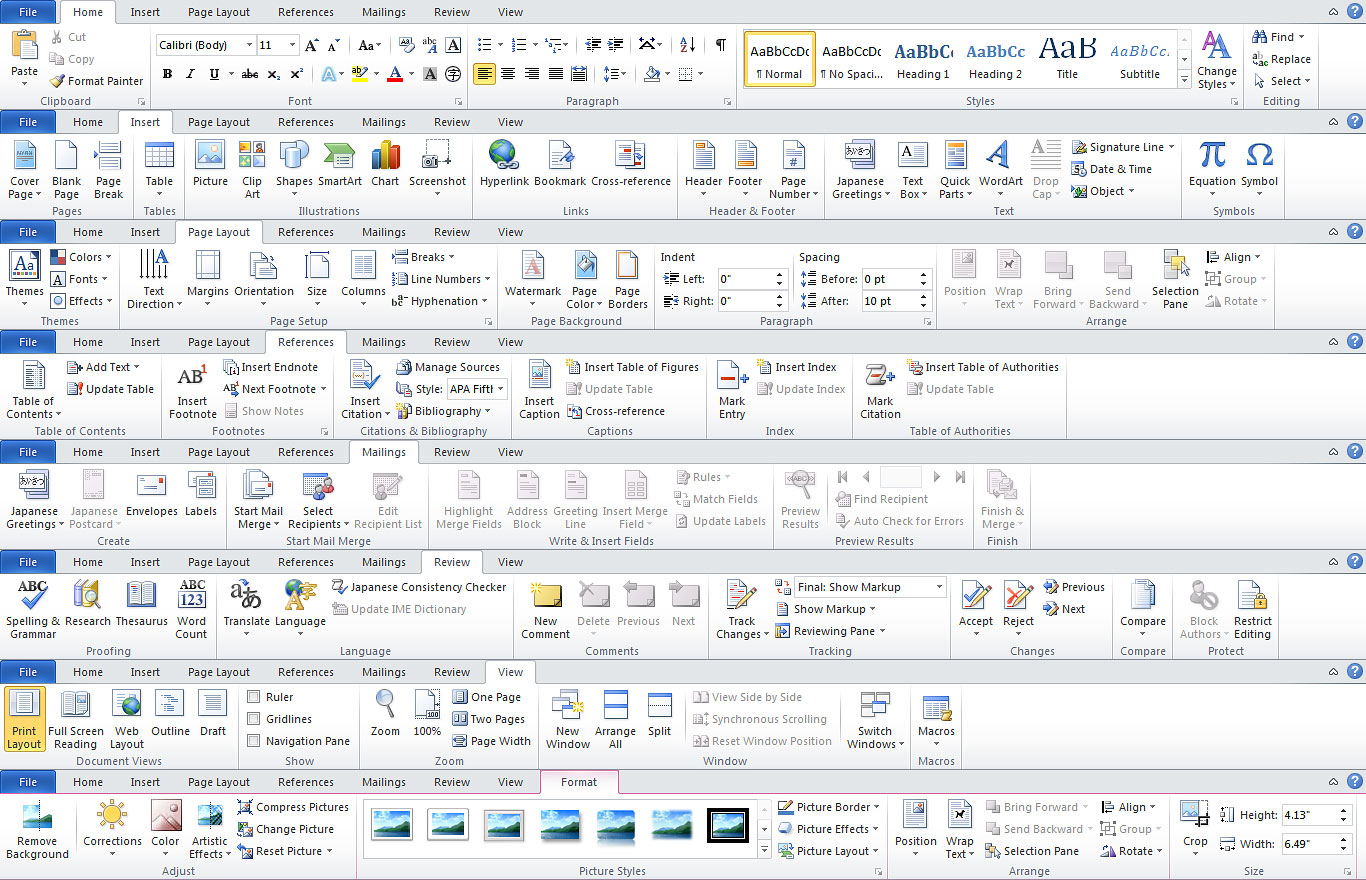Click the Hyperlink globe icon
The image size is (1366, 880).
[x=502, y=155]
